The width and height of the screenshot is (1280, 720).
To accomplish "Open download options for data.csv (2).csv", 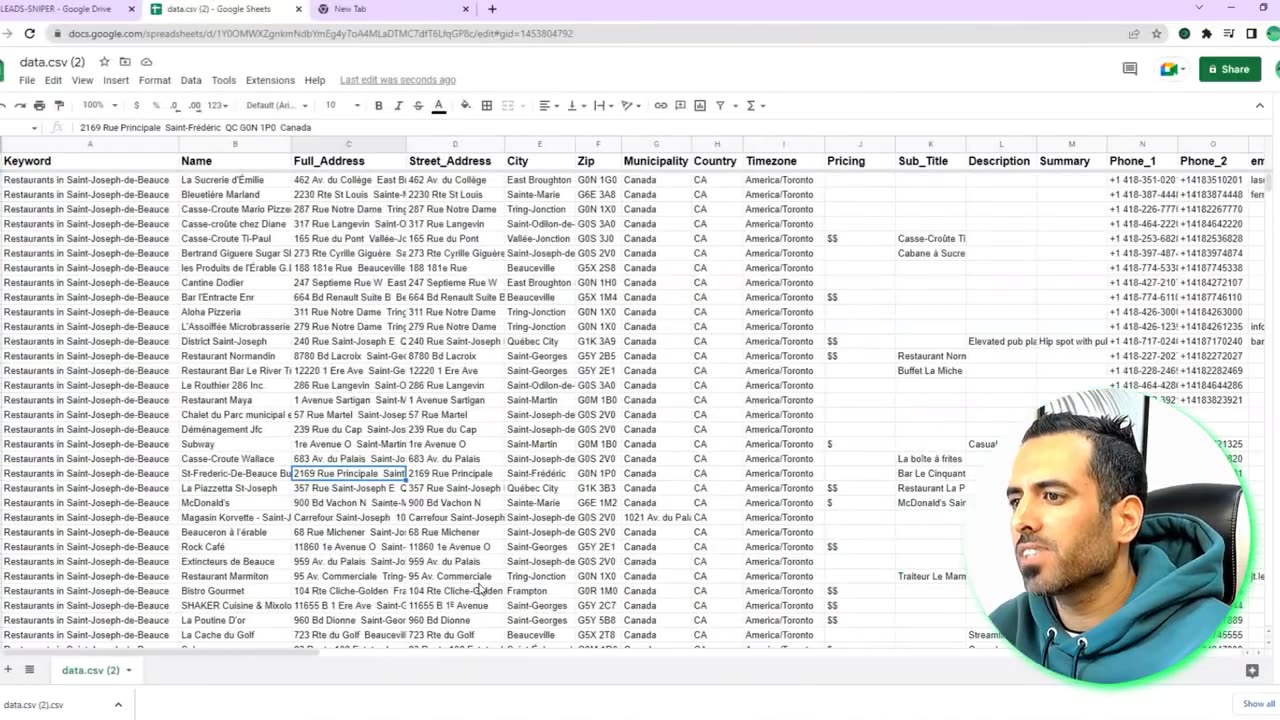I will click(x=118, y=704).
